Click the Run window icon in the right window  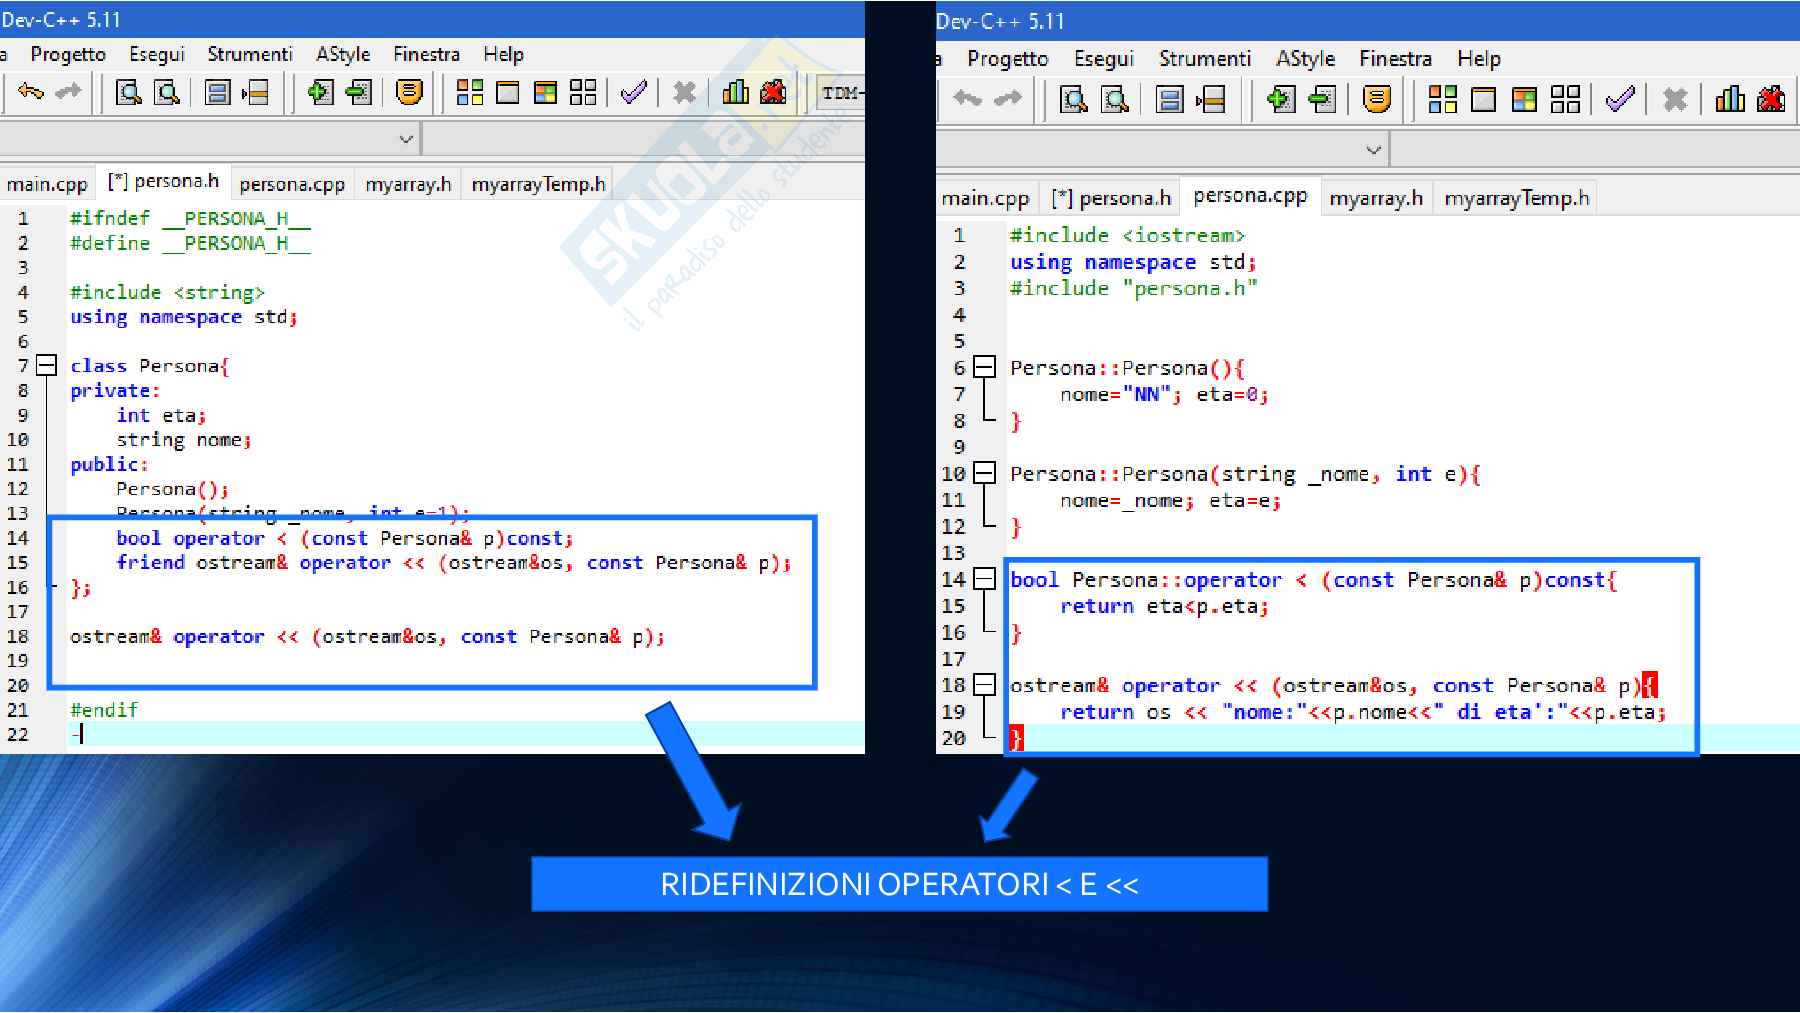(x=1483, y=99)
